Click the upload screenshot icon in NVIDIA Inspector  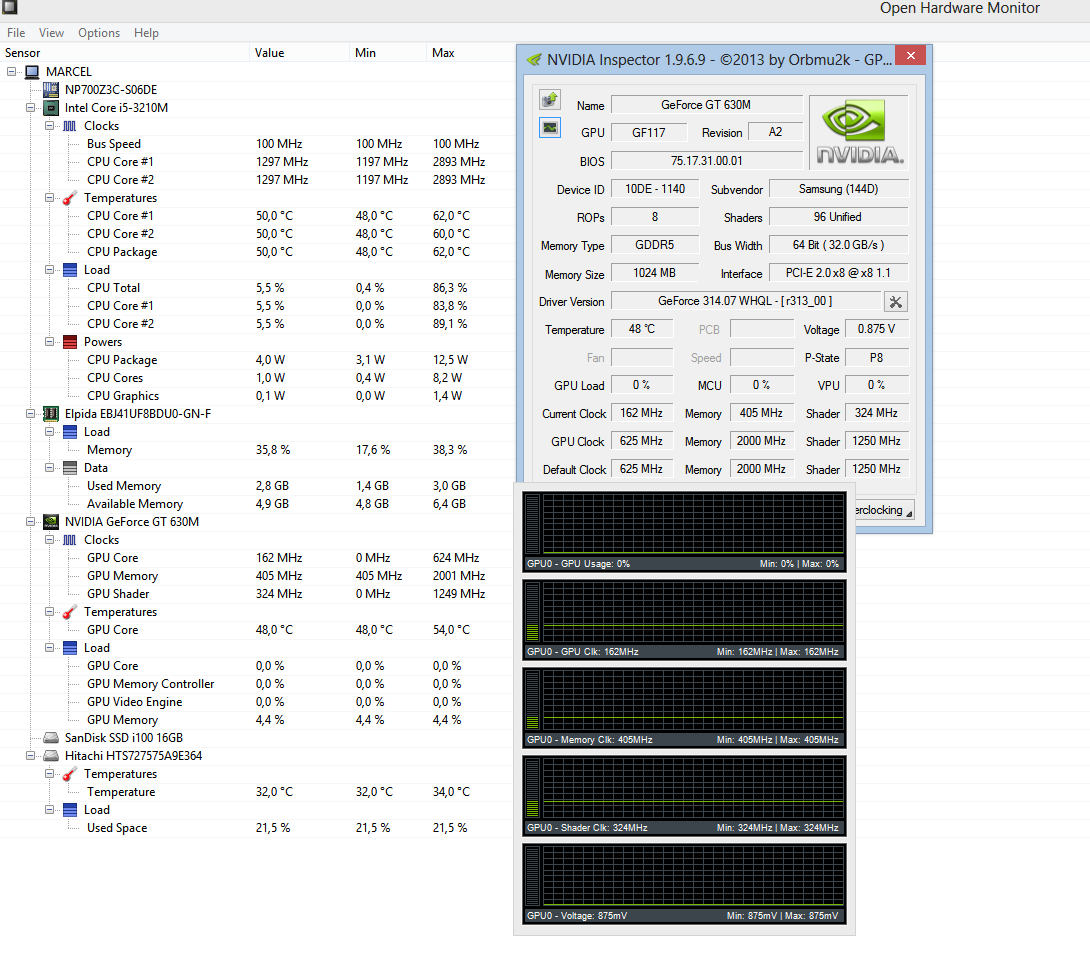point(550,100)
